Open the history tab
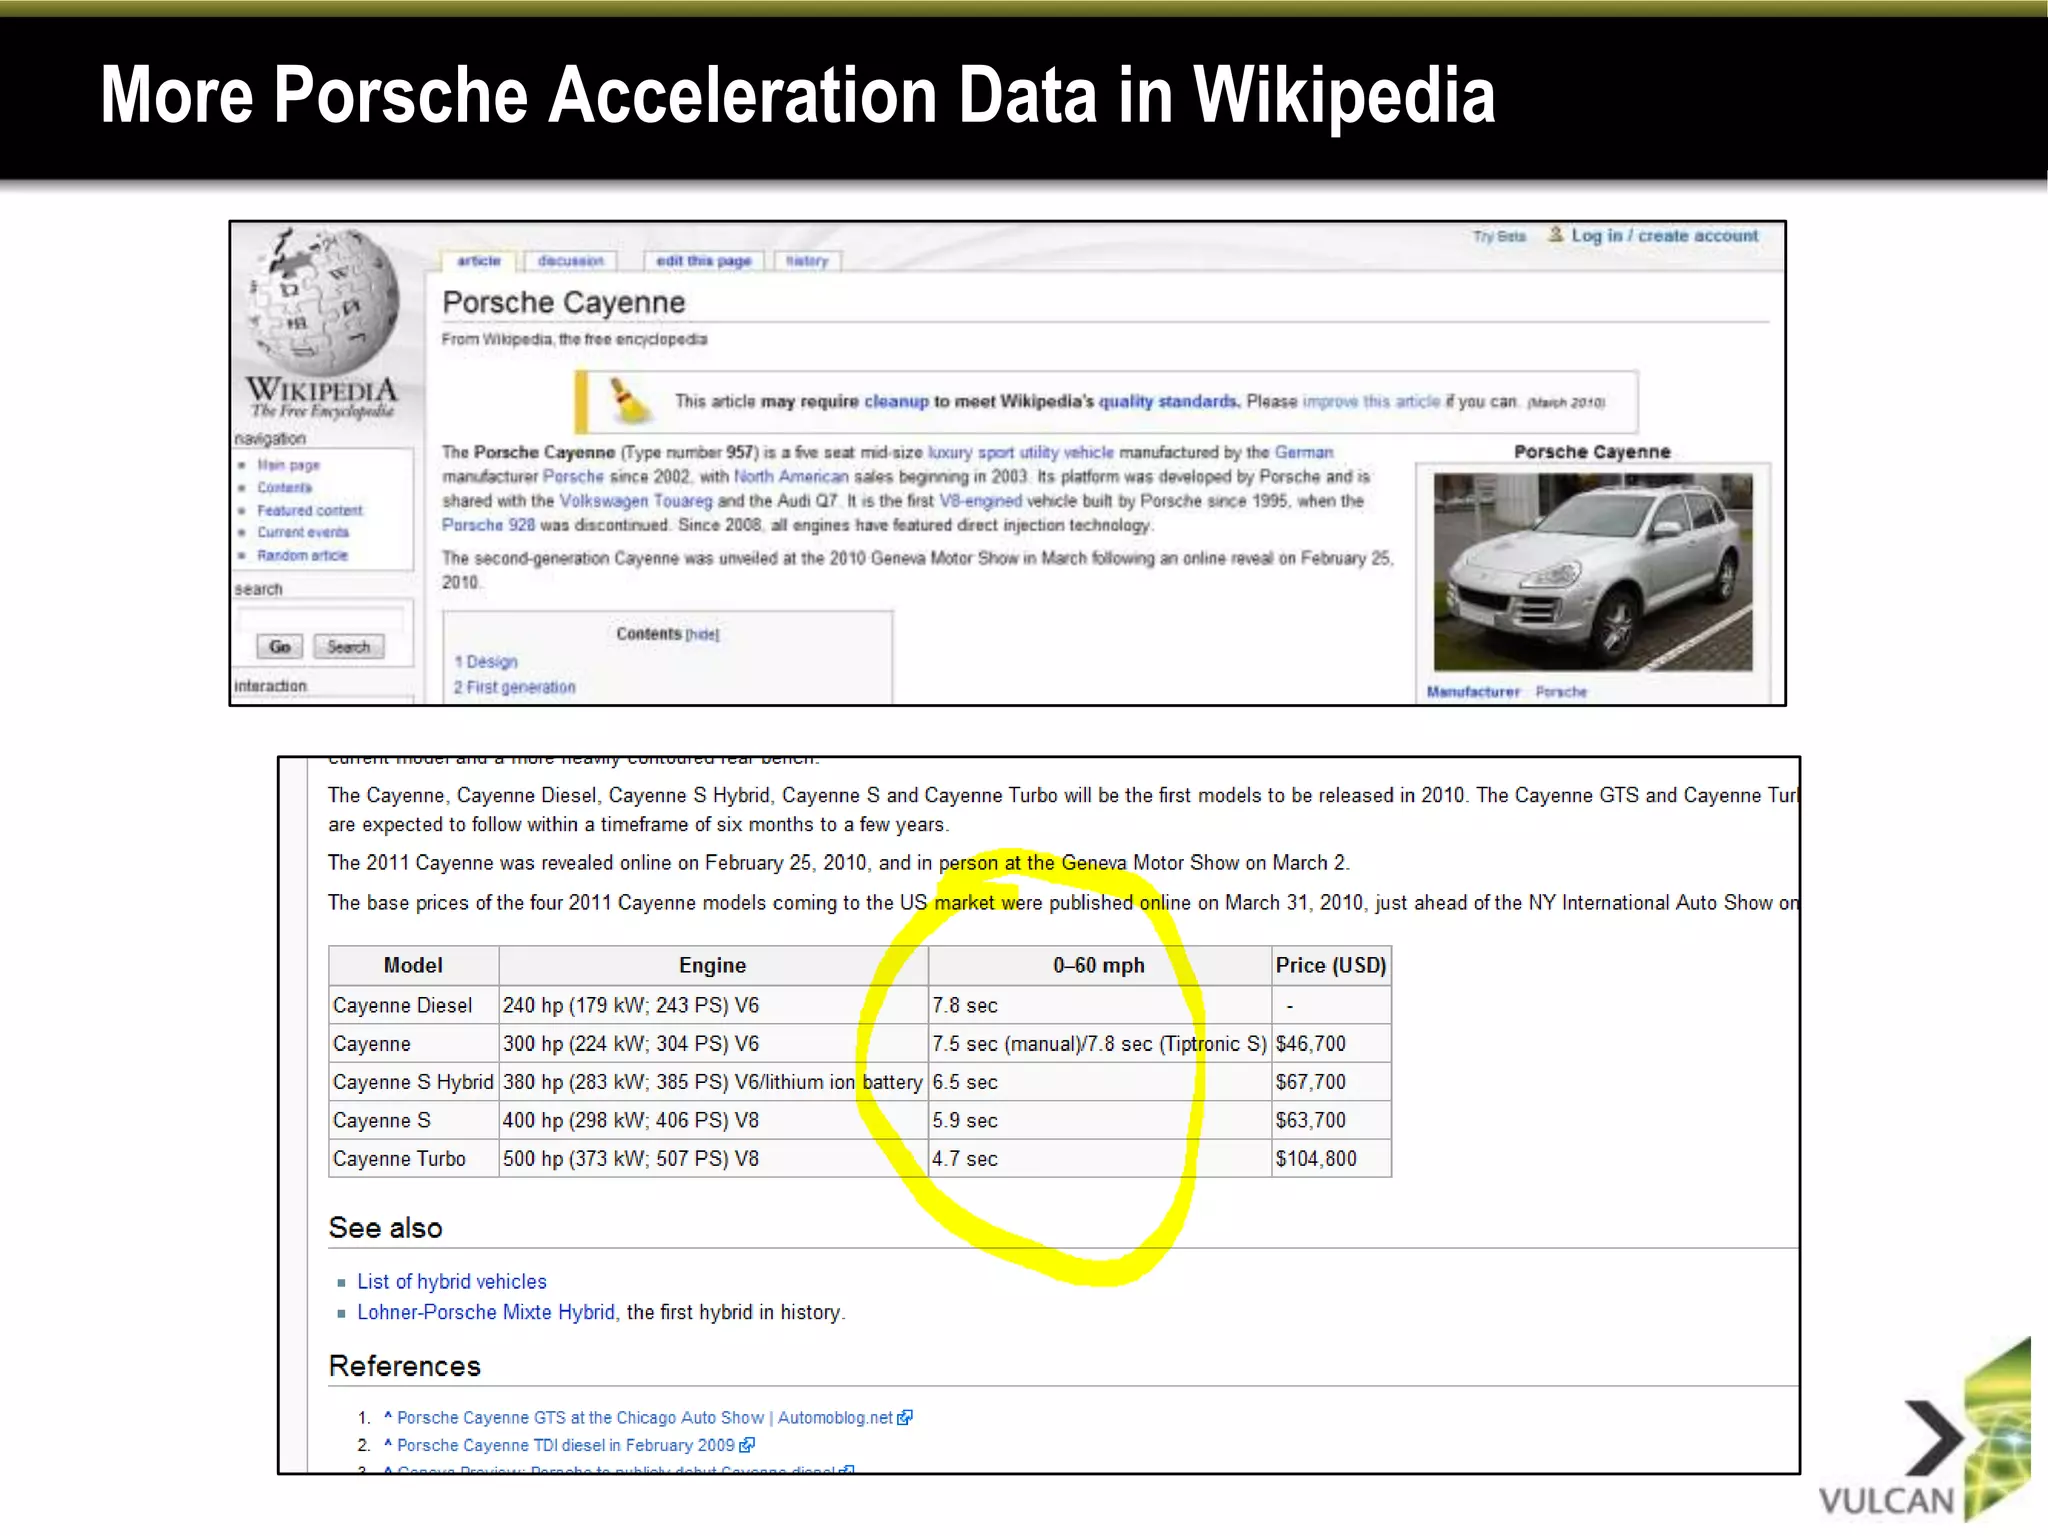Image resolution: width=2048 pixels, height=1536 pixels. 807,261
